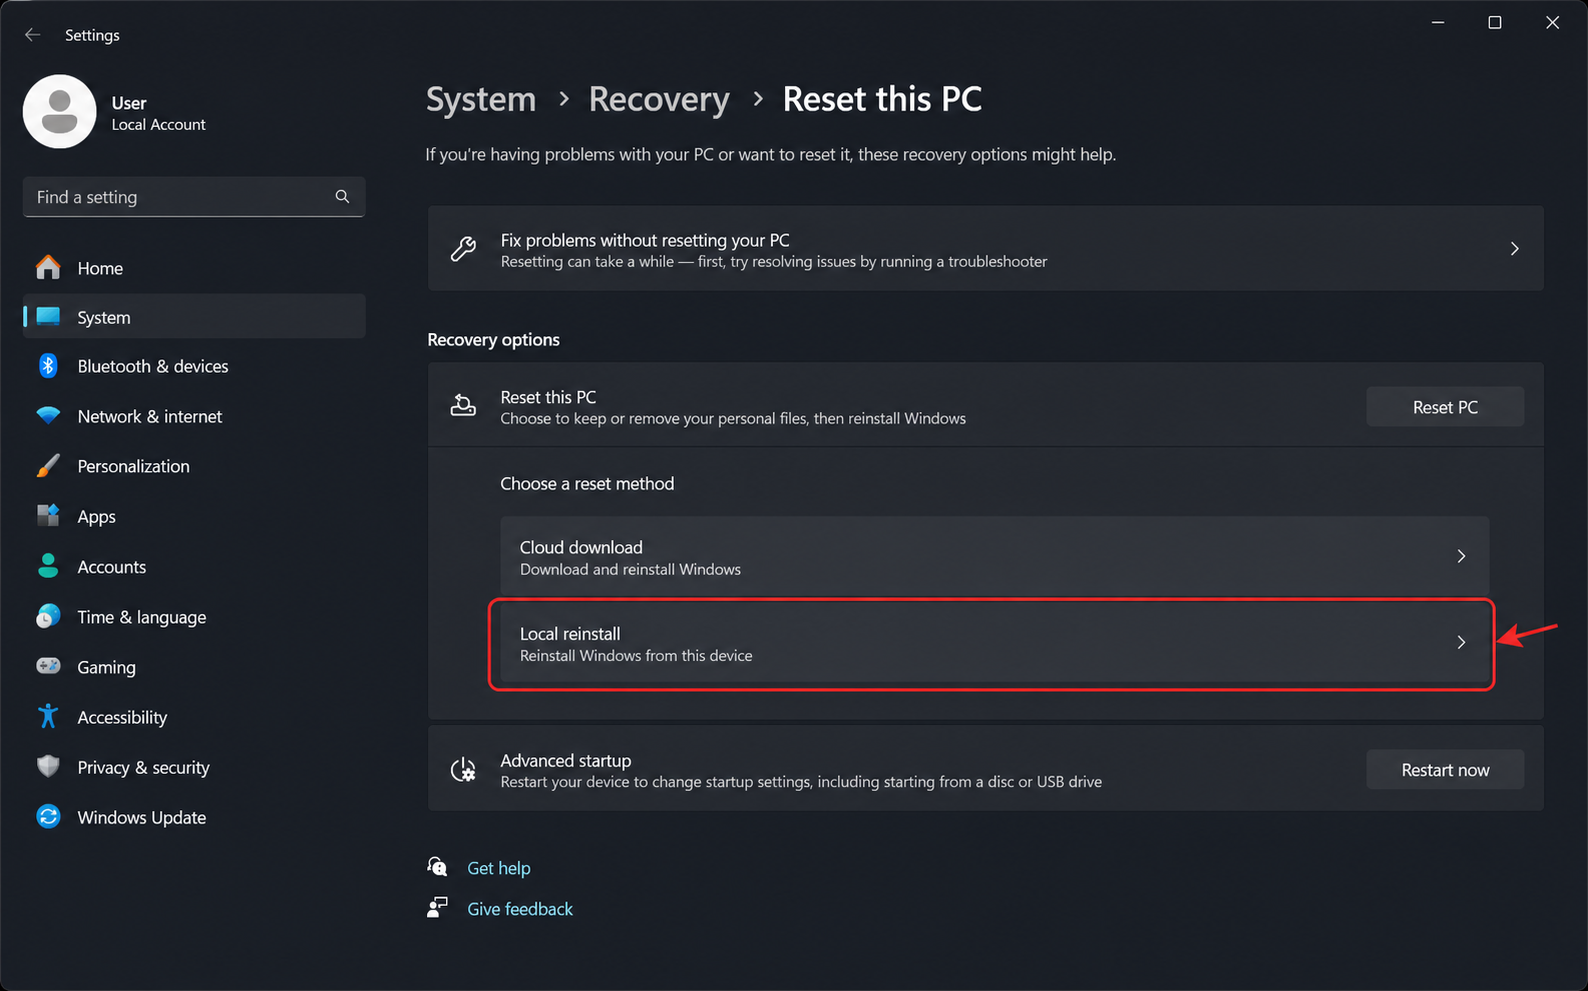The image size is (1588, 991).
Task: Go to Privacy & security label
Action: pyautogui.click(x=144, y=767)
